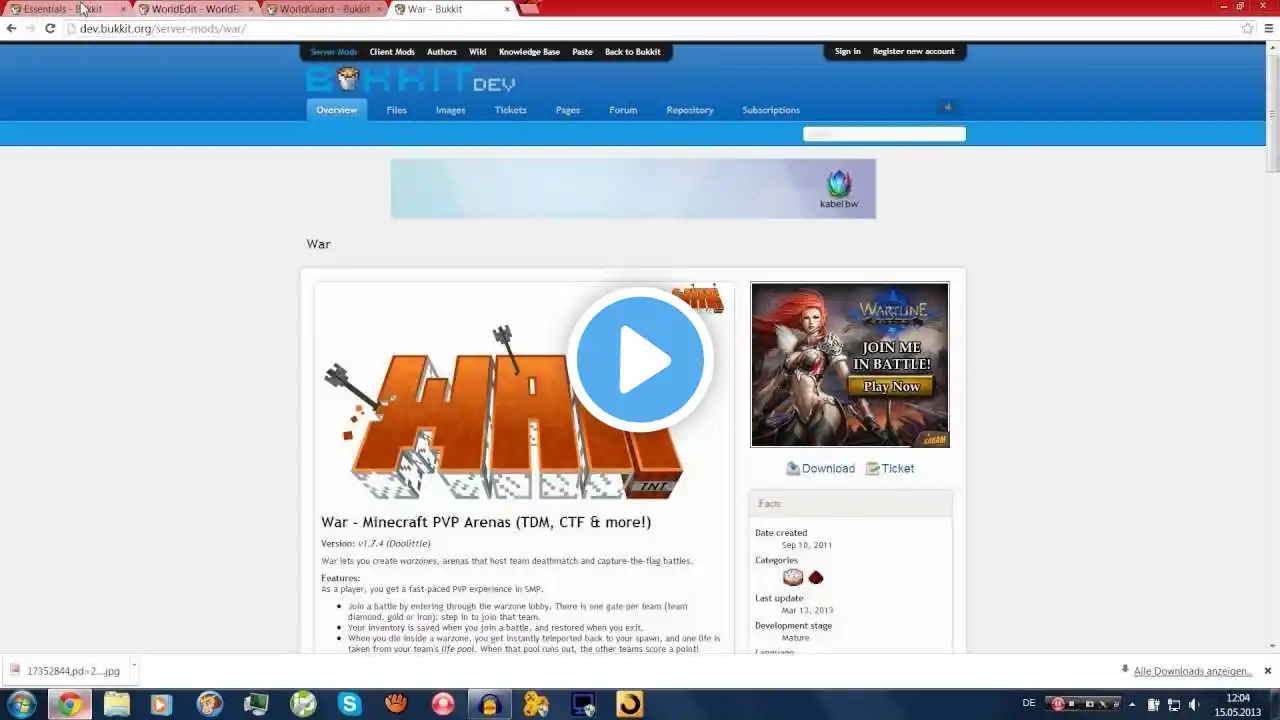Click the Download link

(828, 468)
